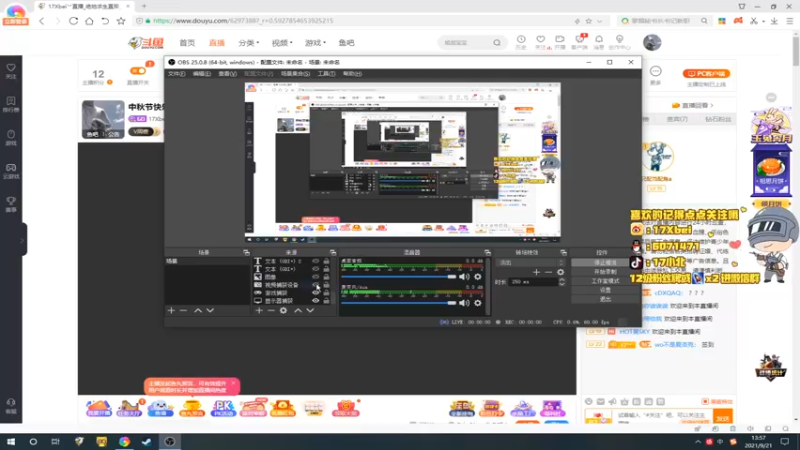The image size is (800, 450).
Task: Open browser address bar dropdown arrow
Action: point(599,21)
